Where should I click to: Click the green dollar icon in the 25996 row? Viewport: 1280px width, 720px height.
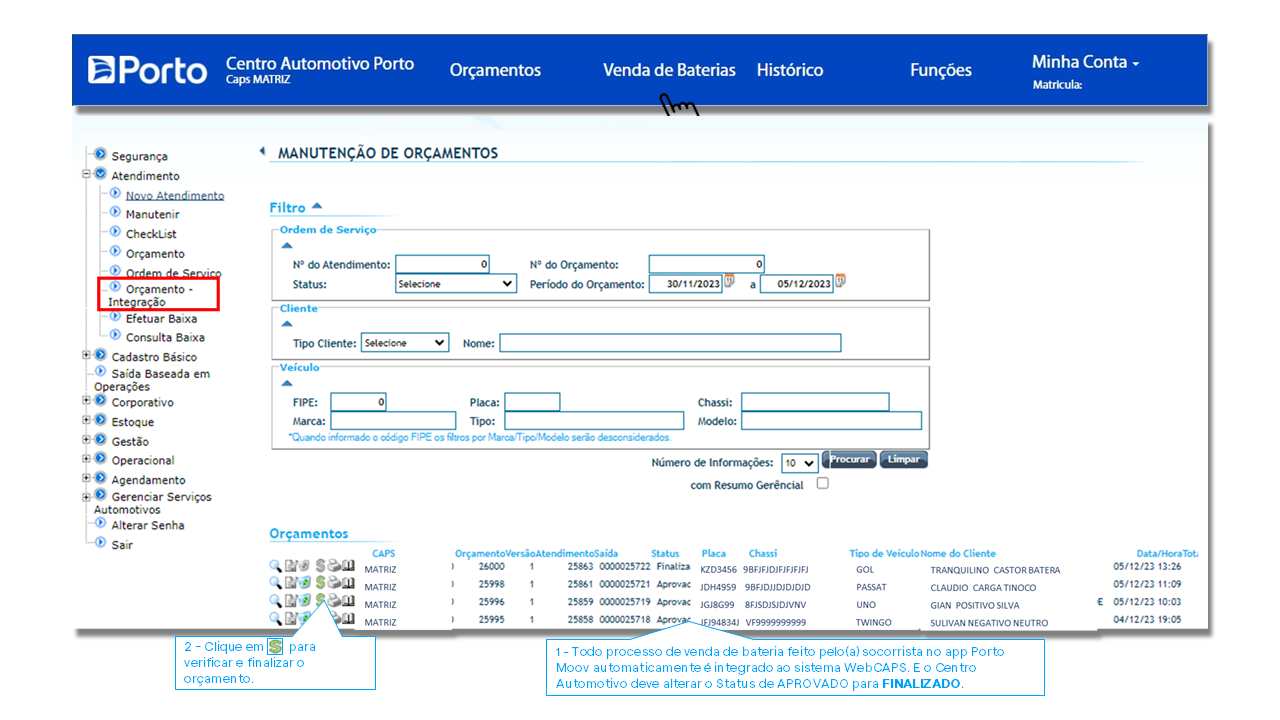(x=320, y=600)
